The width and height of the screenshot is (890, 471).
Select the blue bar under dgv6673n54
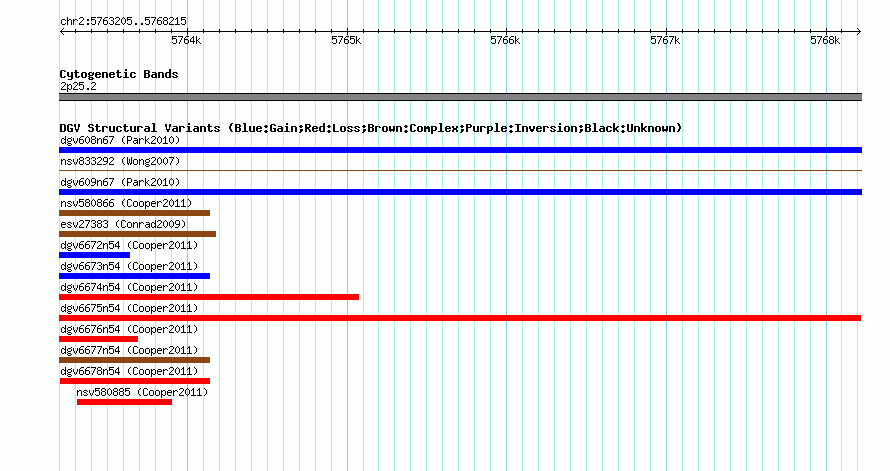tap(135, 276)
